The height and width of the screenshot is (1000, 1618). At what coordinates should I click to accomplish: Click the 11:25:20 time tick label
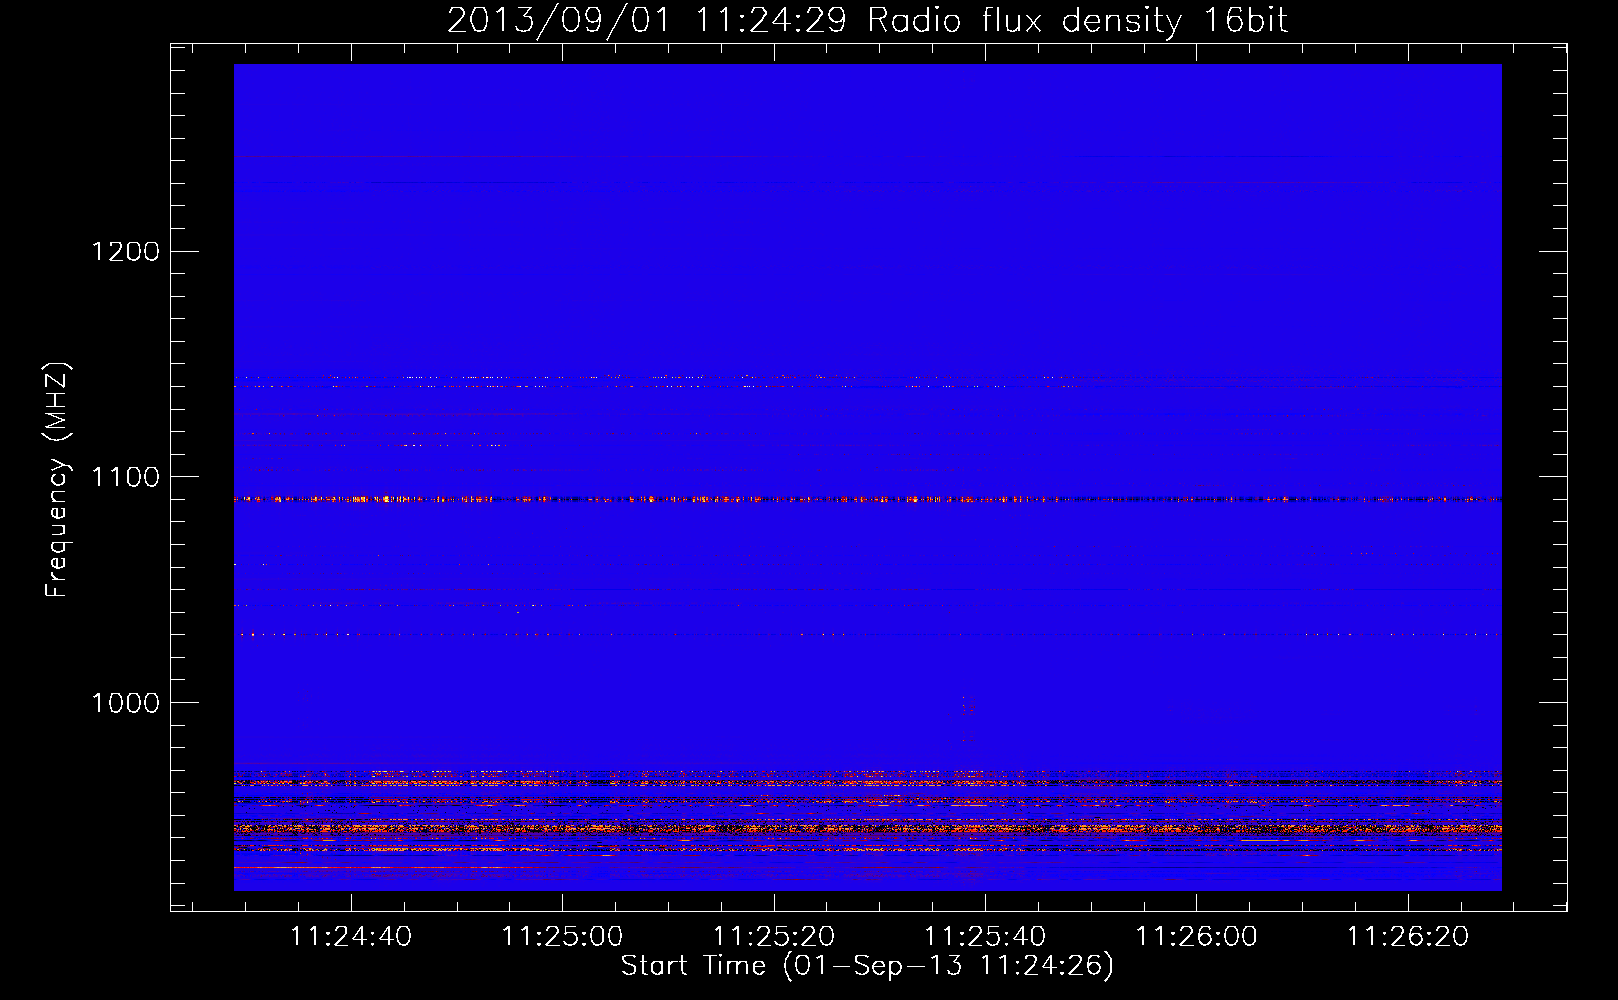(x=774, y=937)
